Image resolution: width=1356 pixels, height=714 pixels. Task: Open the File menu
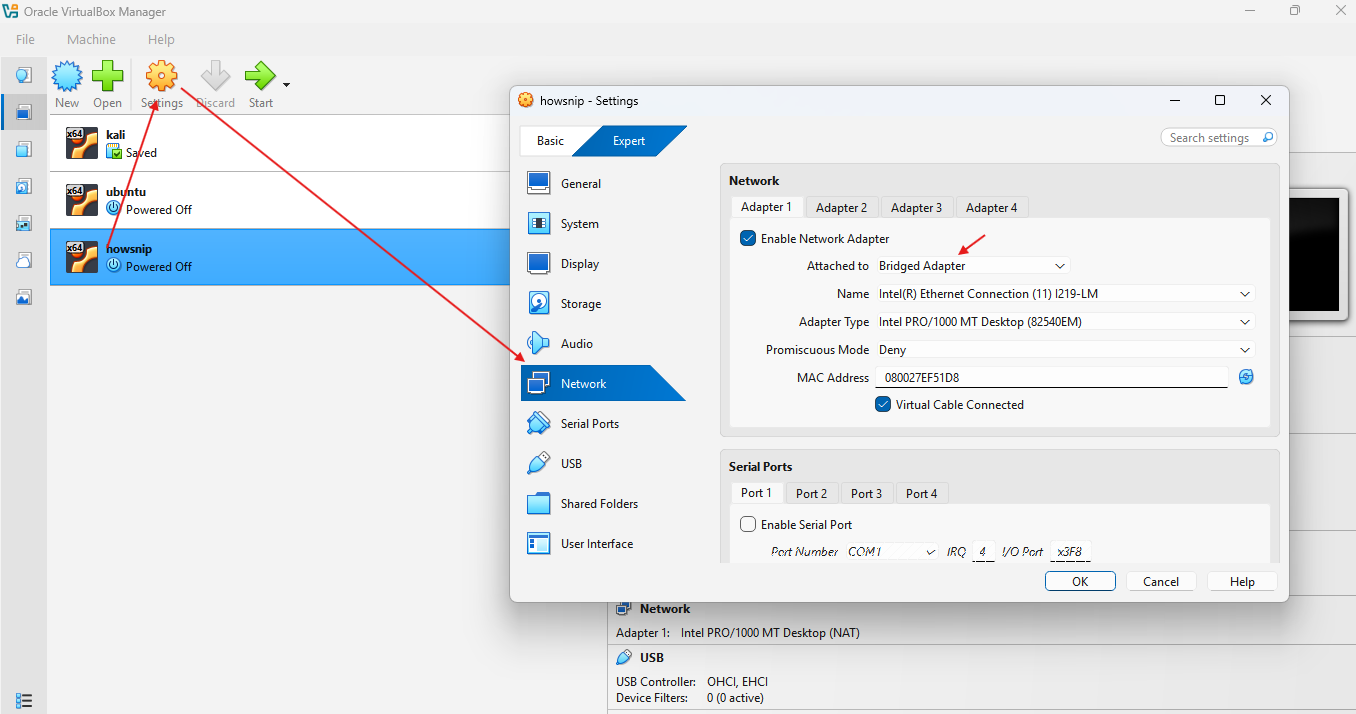point(25,40)
